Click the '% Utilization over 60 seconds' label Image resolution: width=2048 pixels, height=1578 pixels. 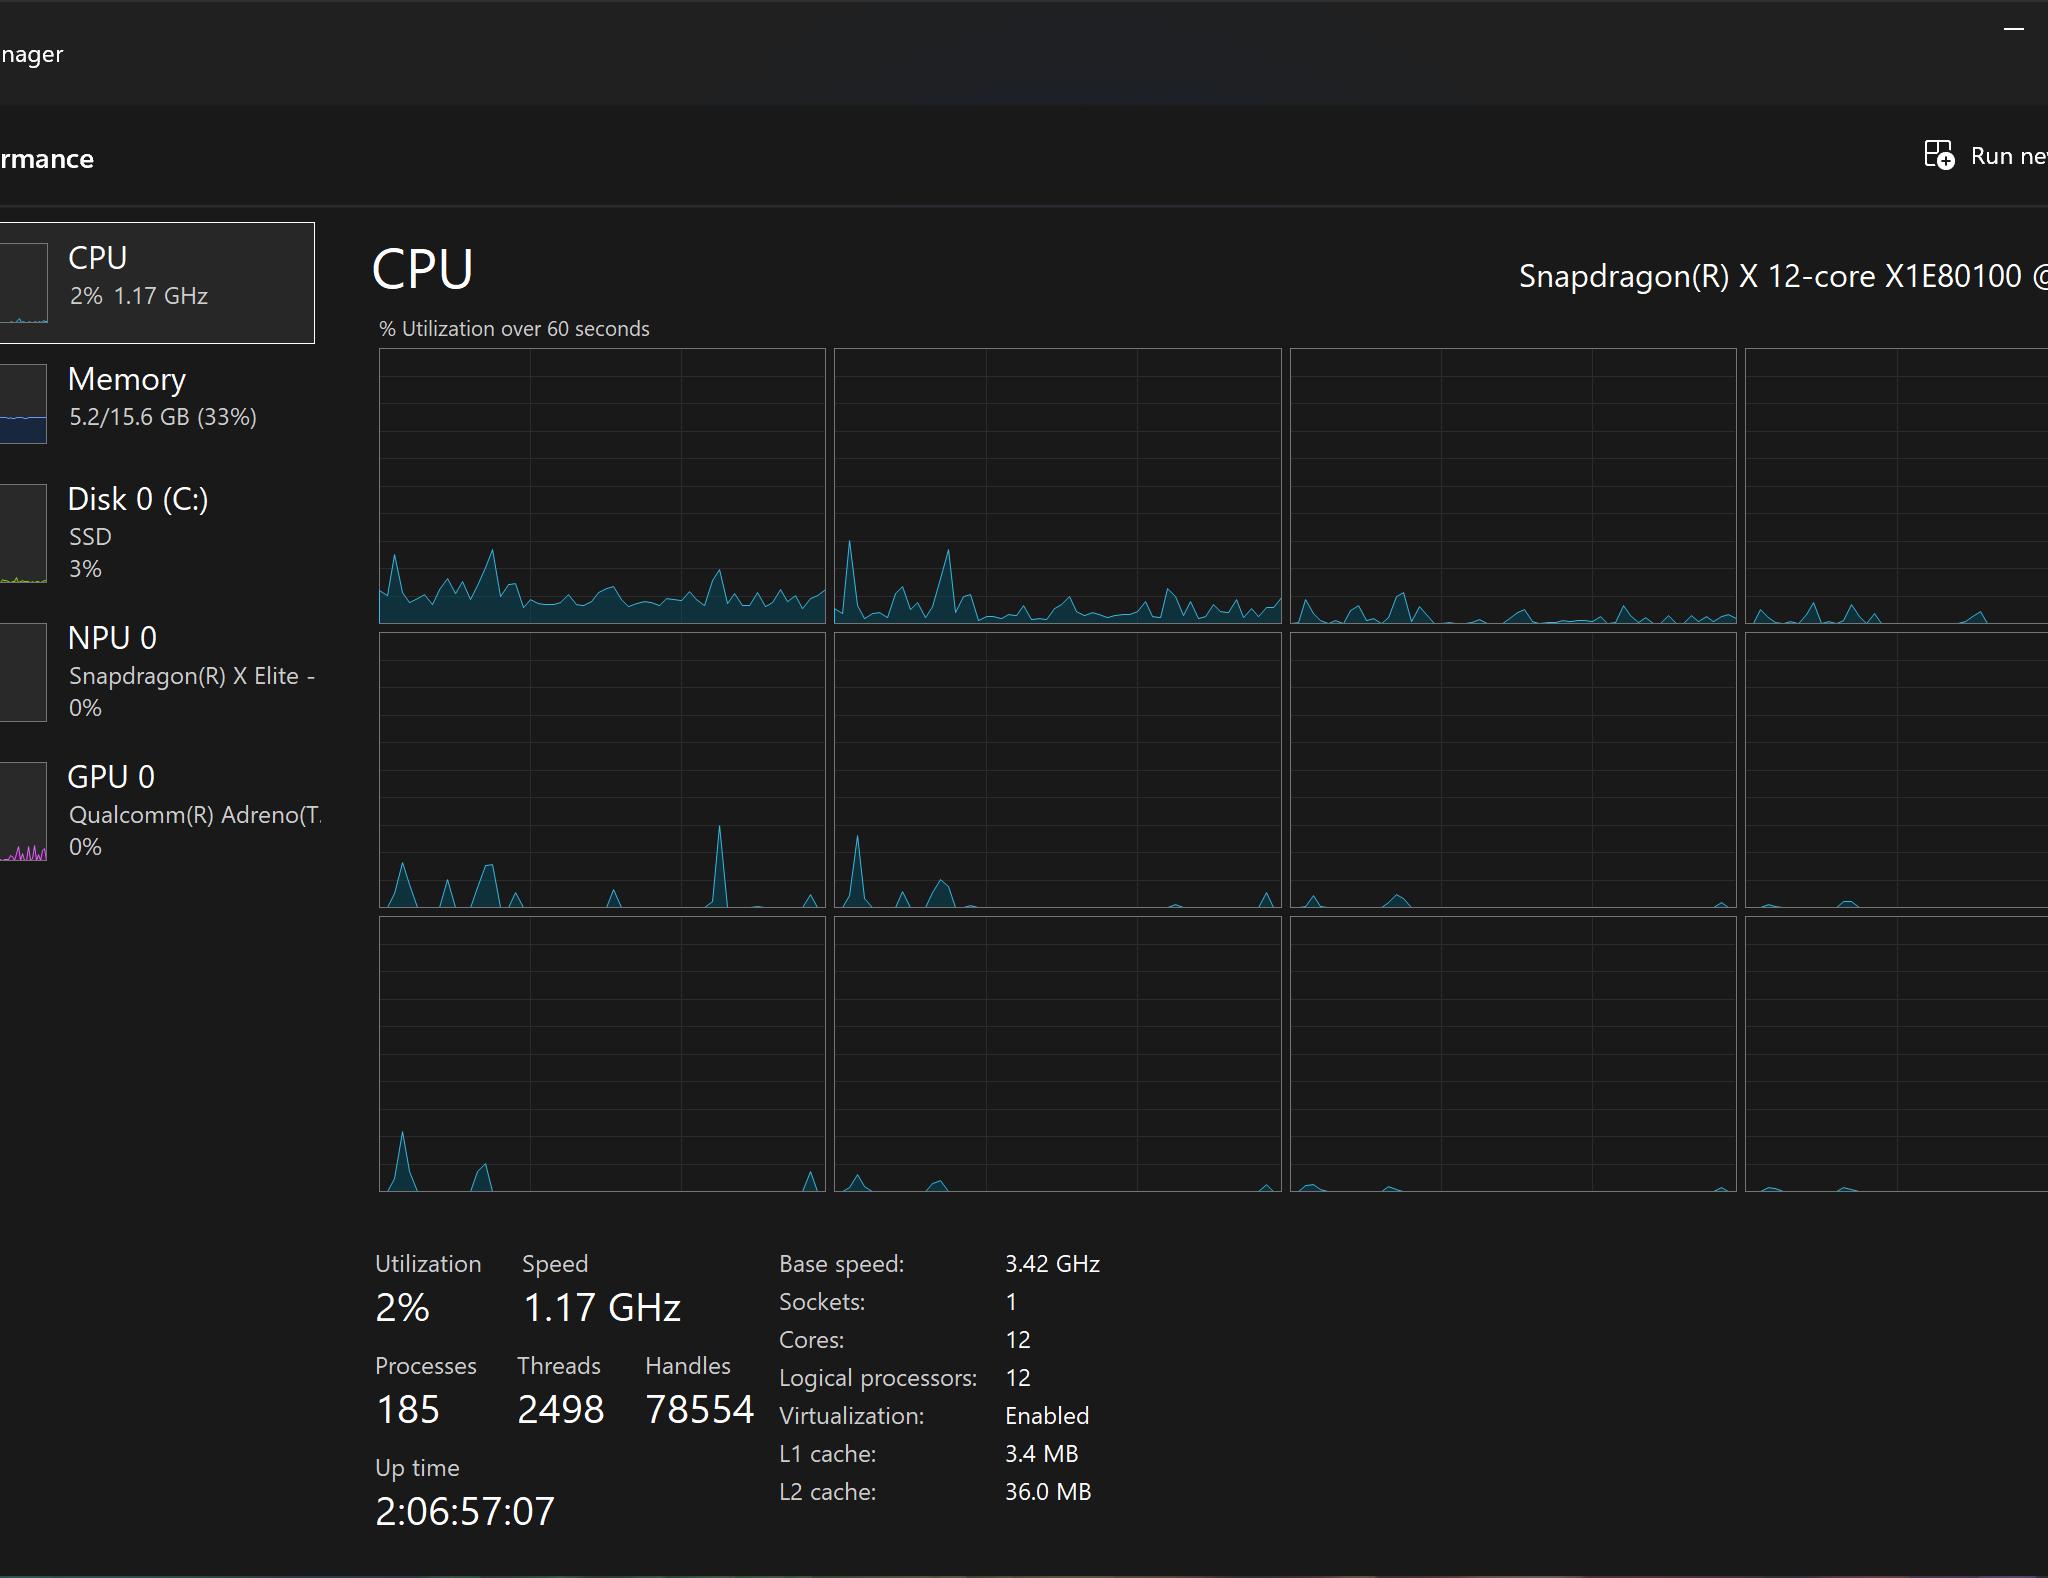(514, 329)
